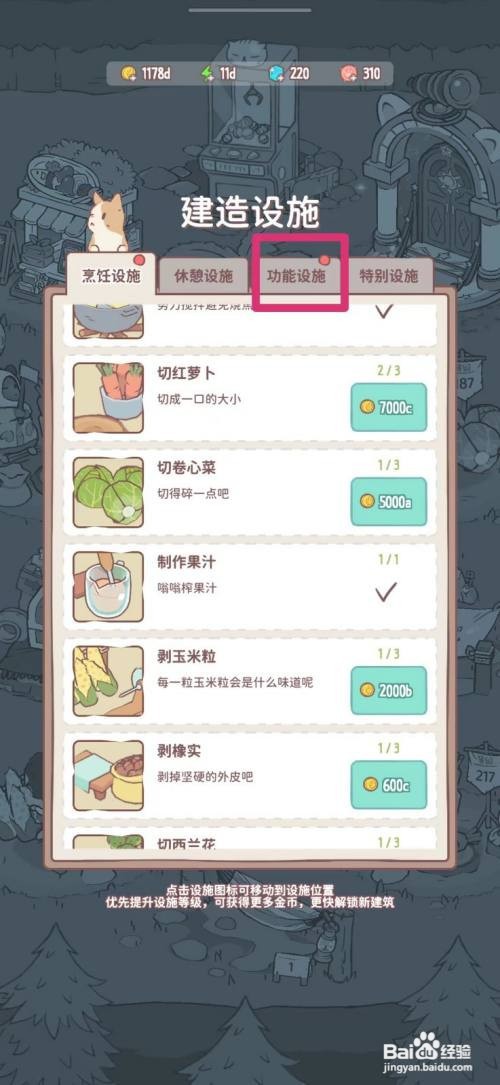Viewport: 500px width, 1085px height.
Task: Tap the cat sitting above the panel
Action: coord(106,224)
